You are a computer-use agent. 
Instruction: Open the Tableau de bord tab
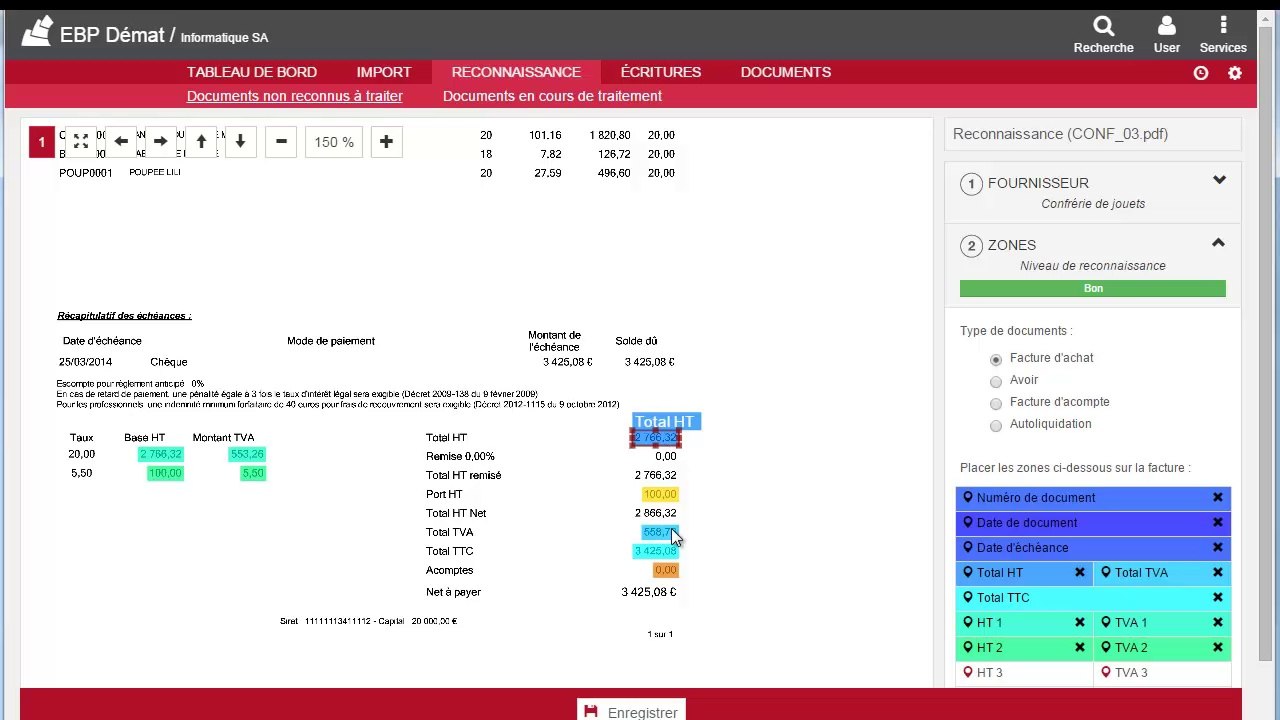252,72
